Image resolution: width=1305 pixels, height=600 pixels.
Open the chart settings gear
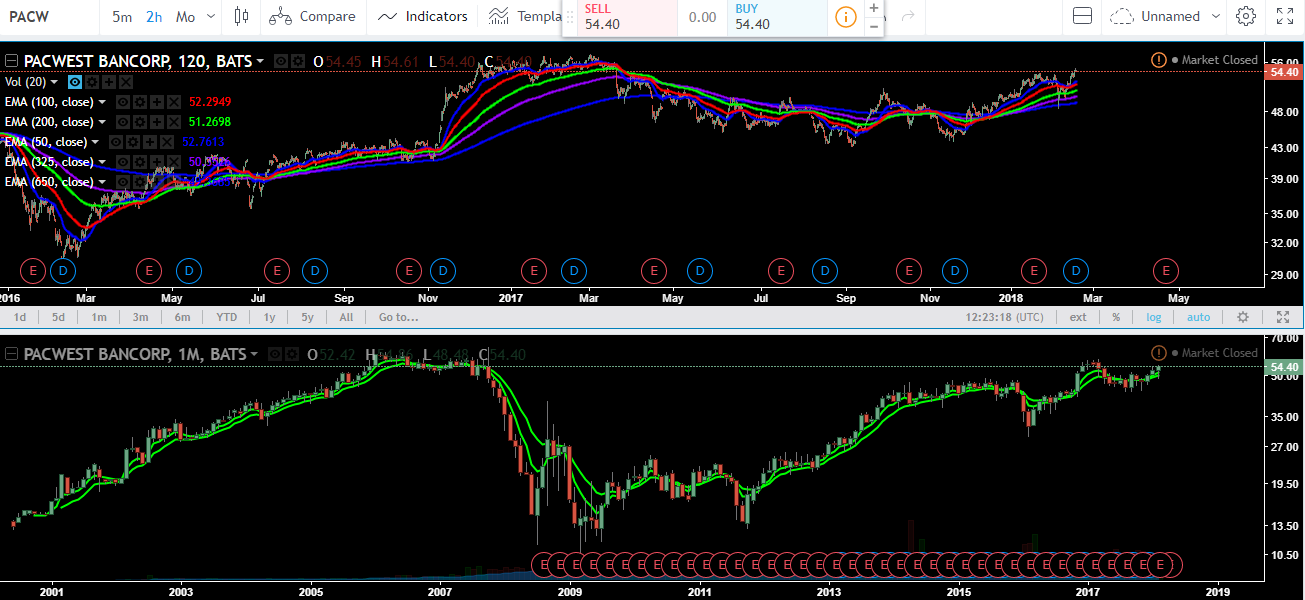[1244, 16]
